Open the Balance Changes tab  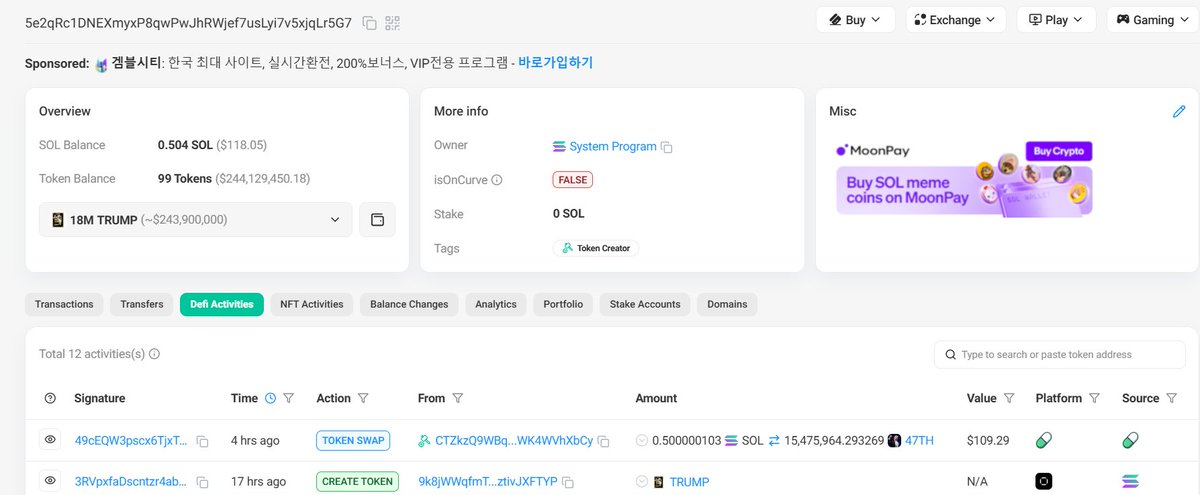pyautogui.click(x=409, y=304)
